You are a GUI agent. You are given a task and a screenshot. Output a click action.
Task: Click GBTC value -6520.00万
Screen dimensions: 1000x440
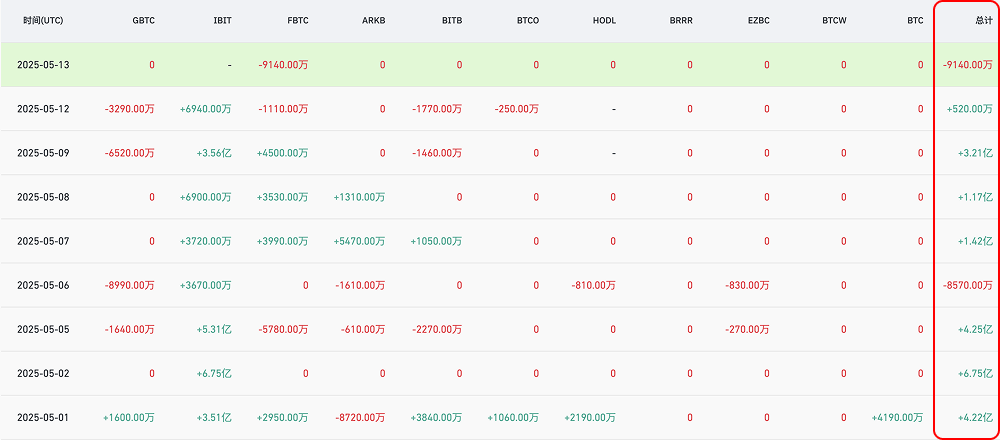129,153
